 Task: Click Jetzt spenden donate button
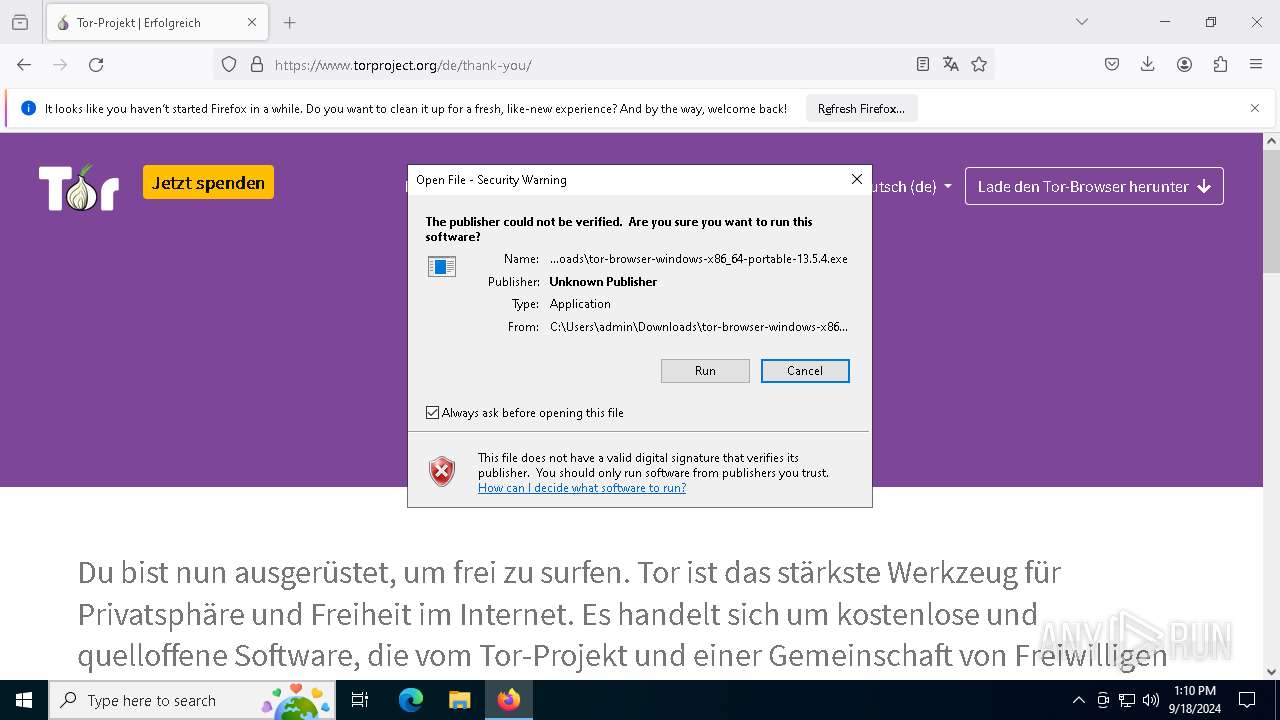[x=208, y=182]
